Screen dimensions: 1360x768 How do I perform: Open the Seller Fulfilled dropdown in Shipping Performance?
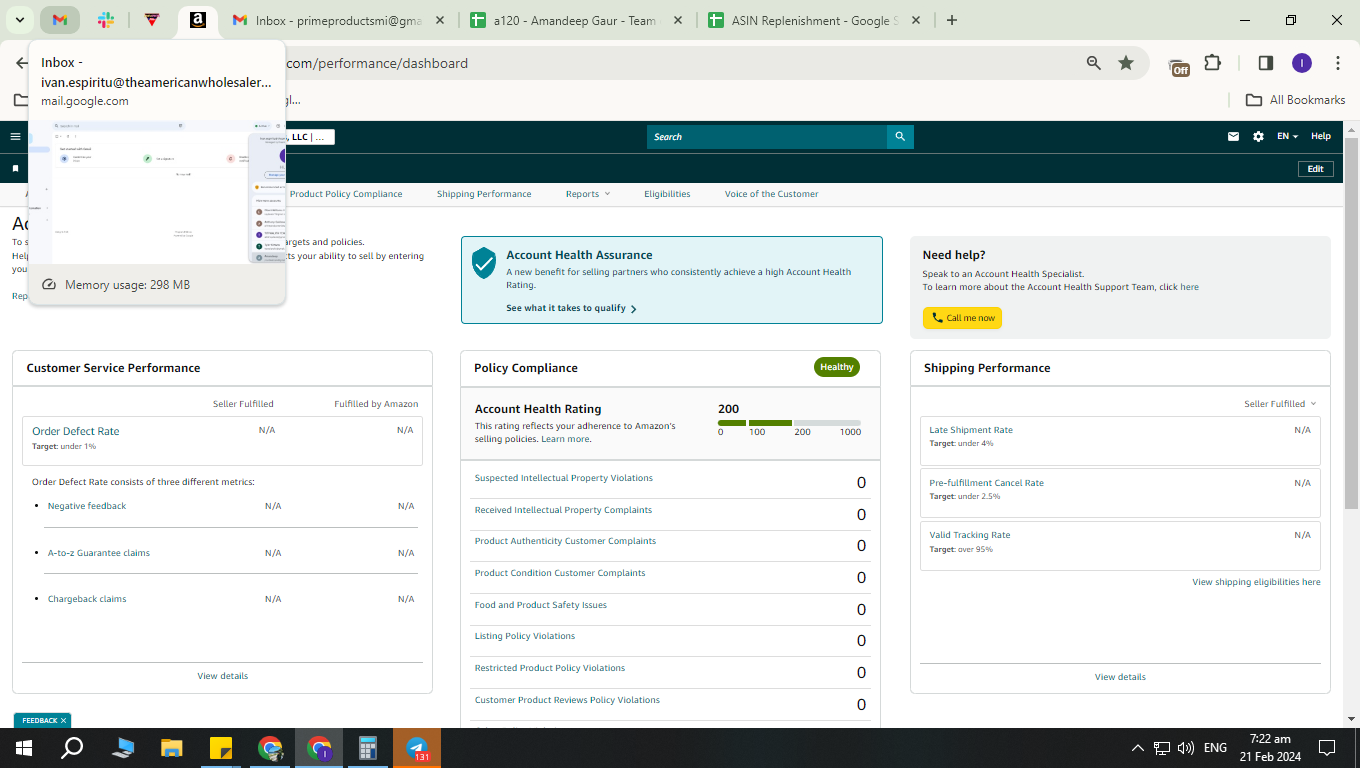tap(1280, 404)
